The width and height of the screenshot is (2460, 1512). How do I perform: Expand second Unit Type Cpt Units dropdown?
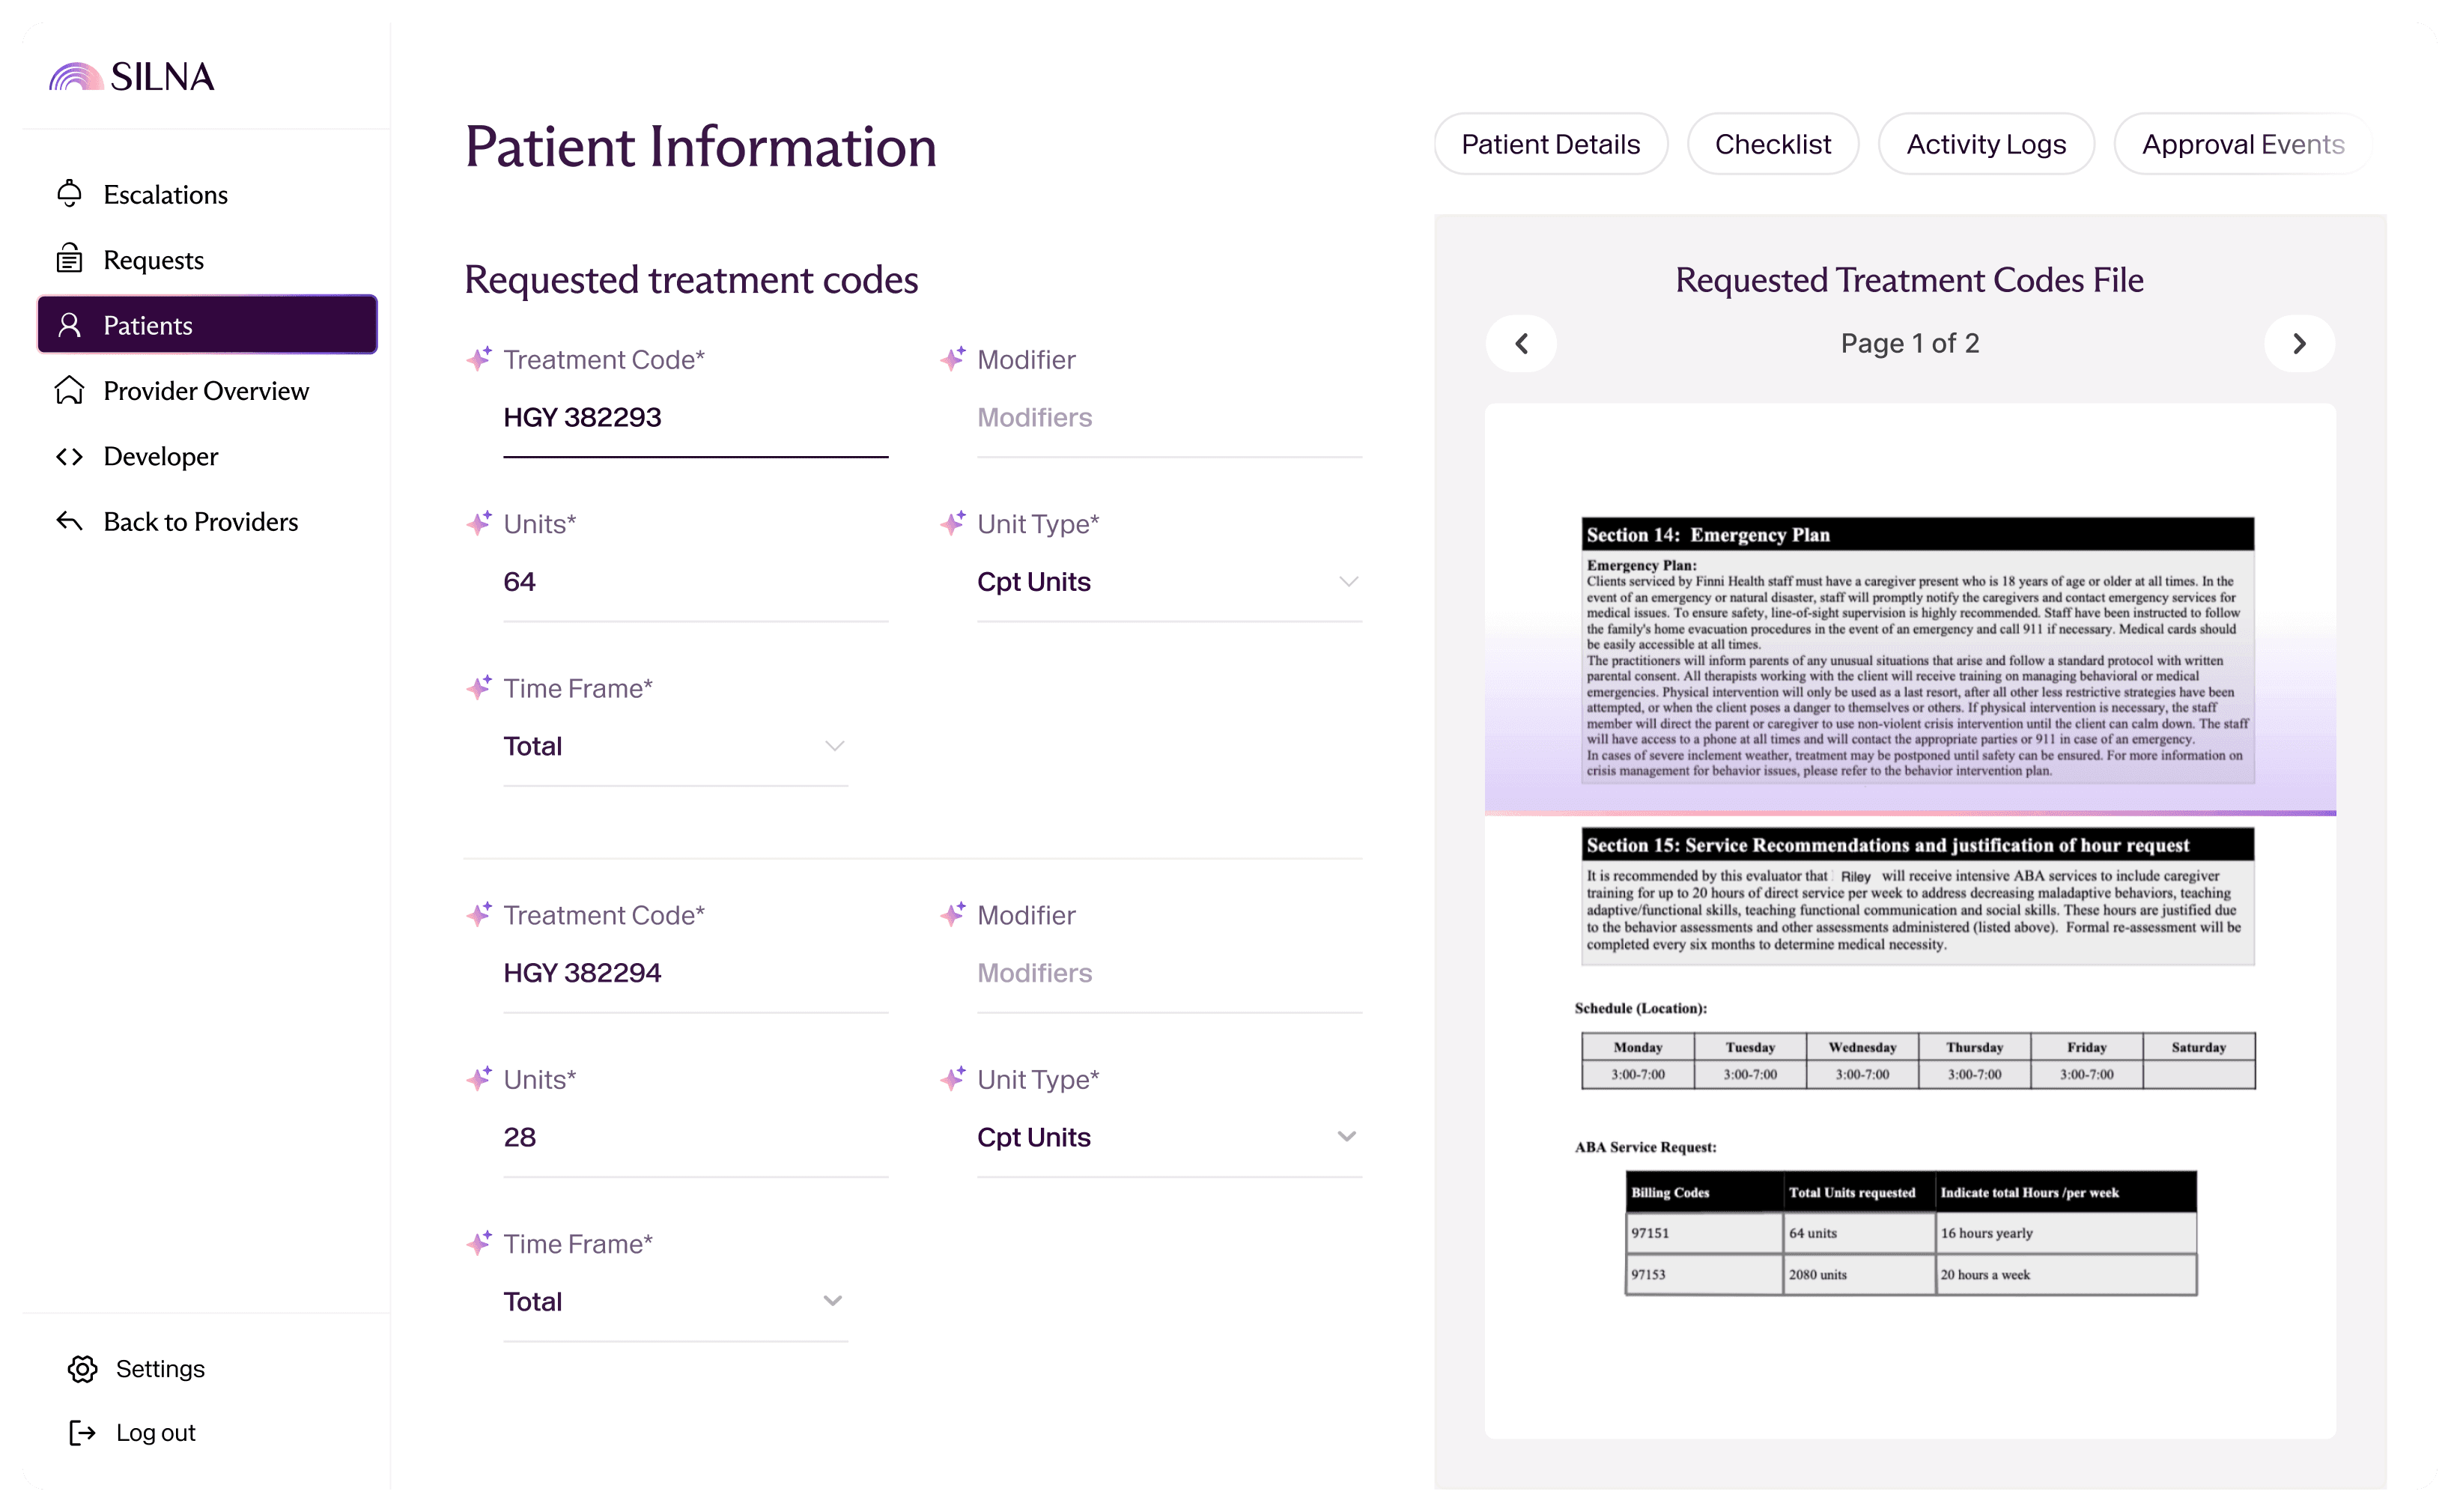pyautogui.click(x=1346, y=1136)
